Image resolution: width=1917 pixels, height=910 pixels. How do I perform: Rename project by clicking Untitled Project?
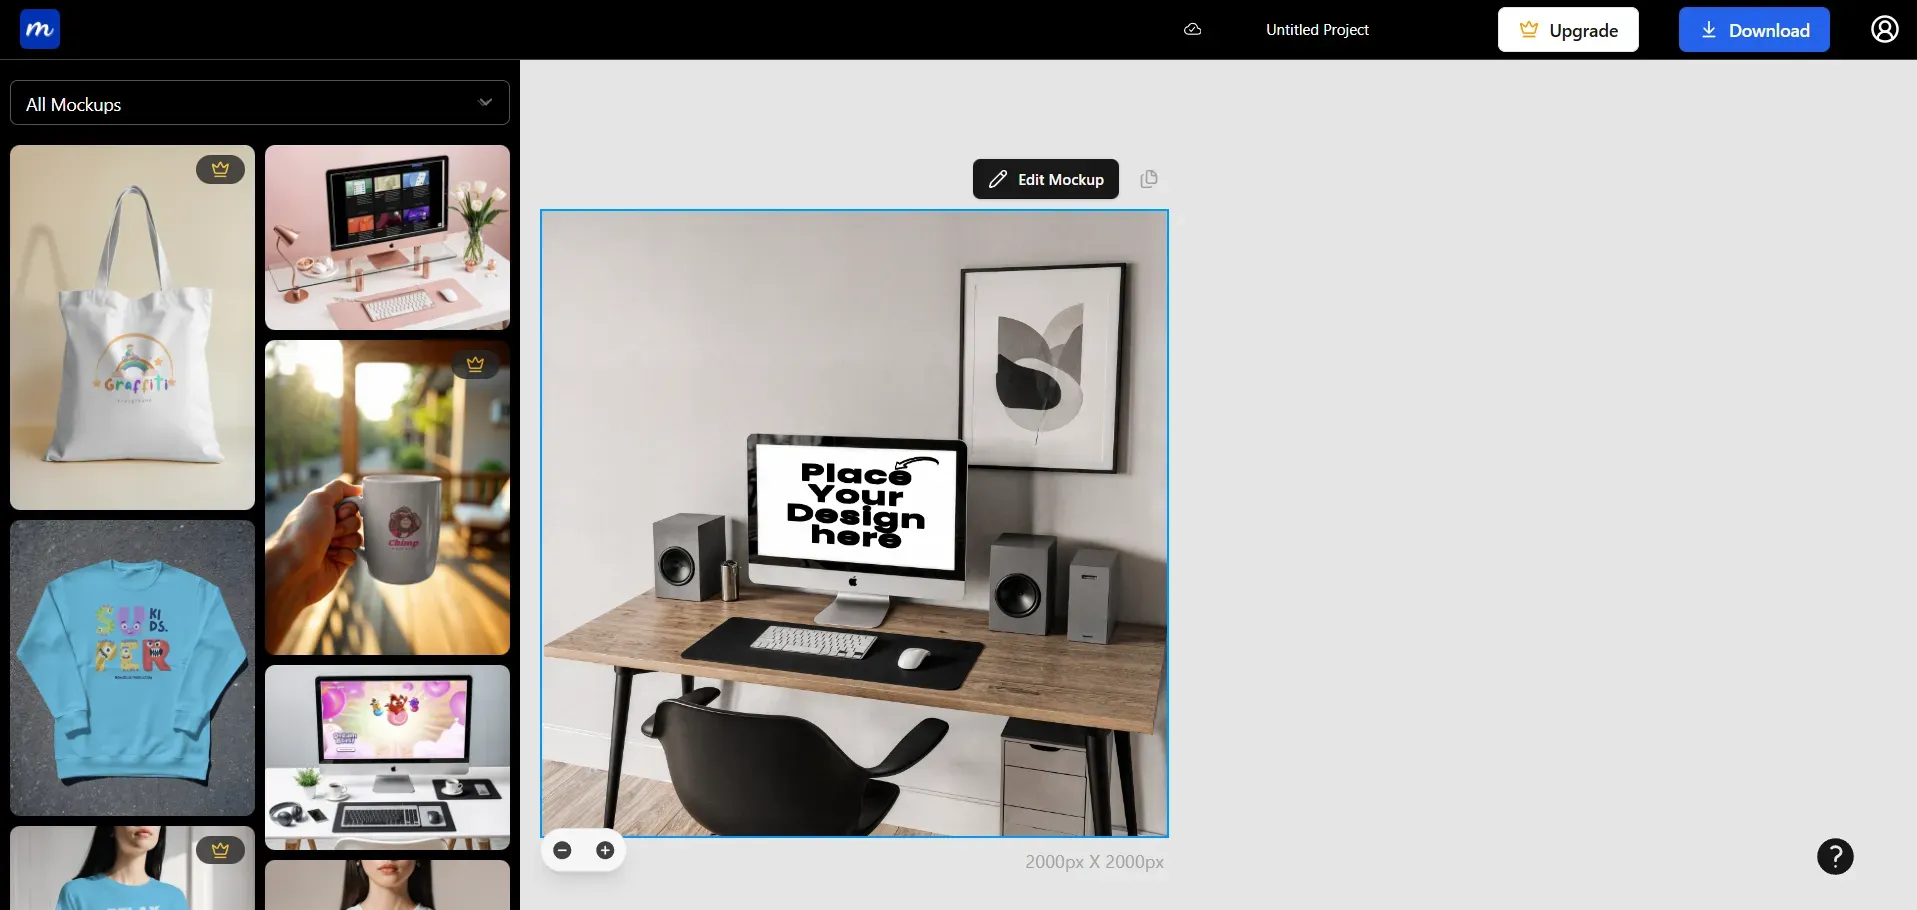pos(1316,29)
